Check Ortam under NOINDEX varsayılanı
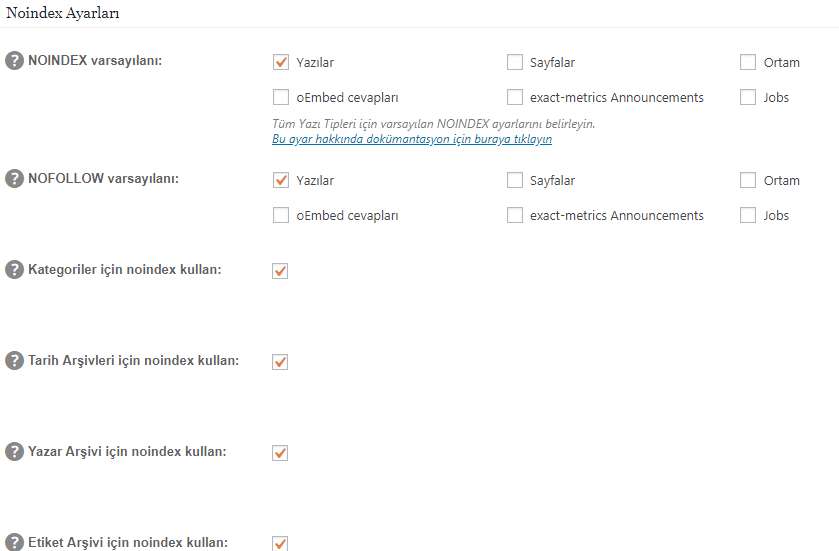Viewport: 839px width, 551px height. point(748,62)
